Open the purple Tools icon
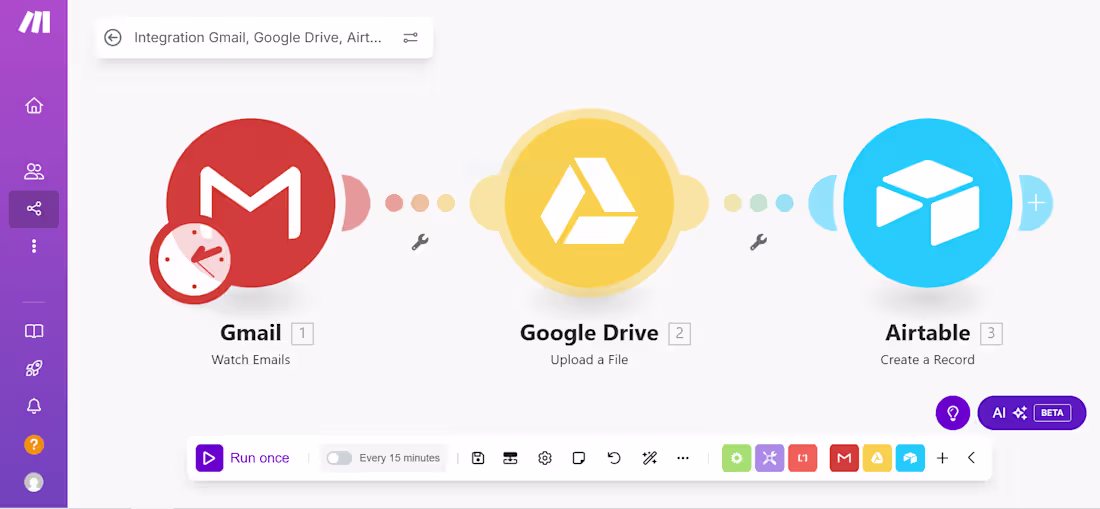 770,458
